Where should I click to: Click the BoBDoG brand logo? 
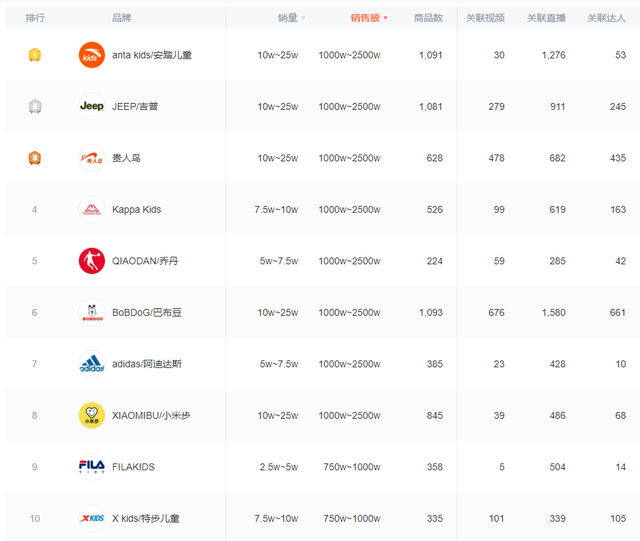pyautogui.click(x=91, y=312)
